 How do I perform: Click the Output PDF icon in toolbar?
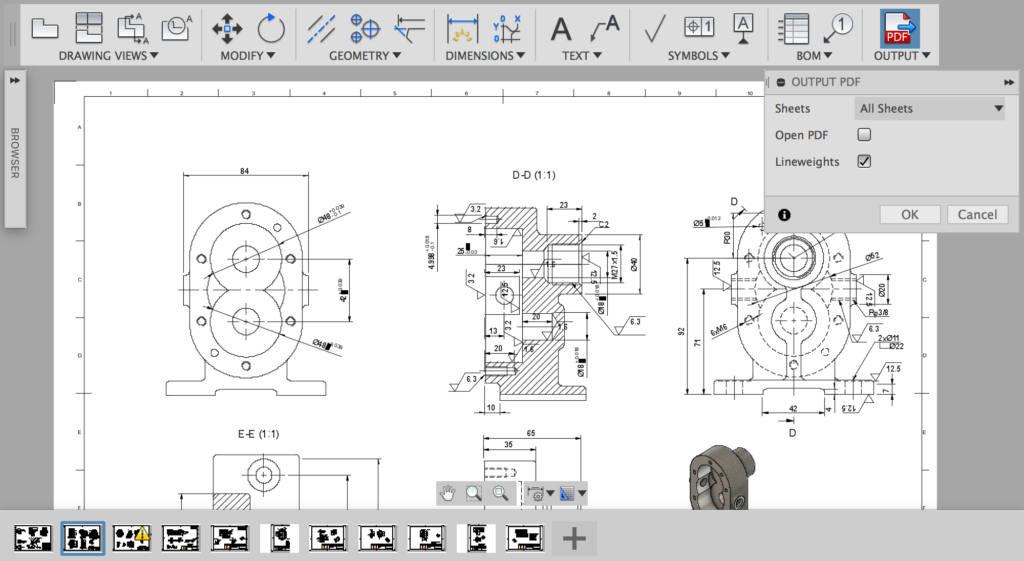click(x=898, y=28)
